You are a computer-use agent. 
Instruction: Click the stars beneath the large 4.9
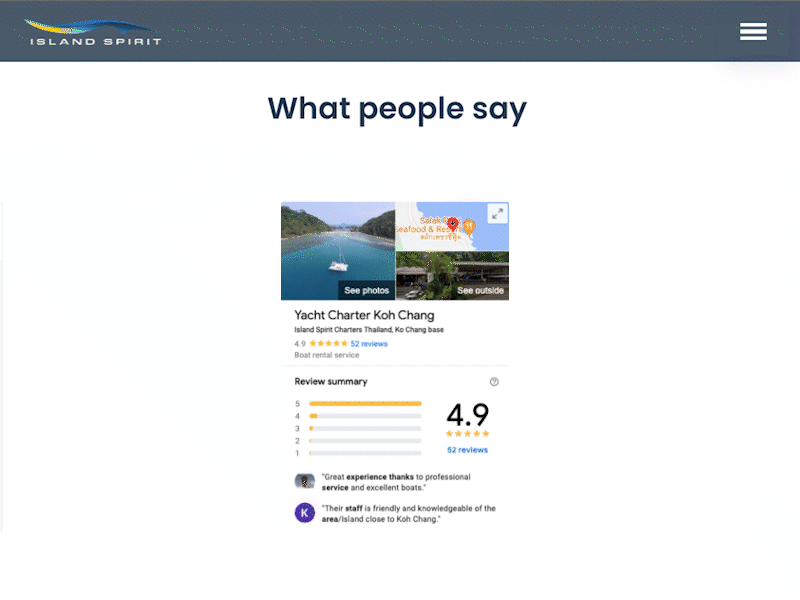click(467, 434)
